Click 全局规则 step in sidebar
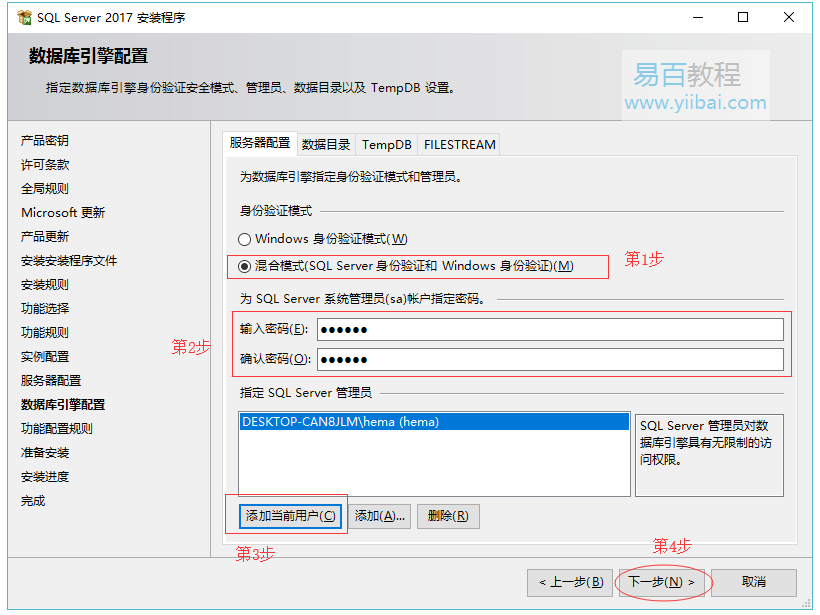Image resolution: width=820 pixels, height=615 pixels. [45, 189]
